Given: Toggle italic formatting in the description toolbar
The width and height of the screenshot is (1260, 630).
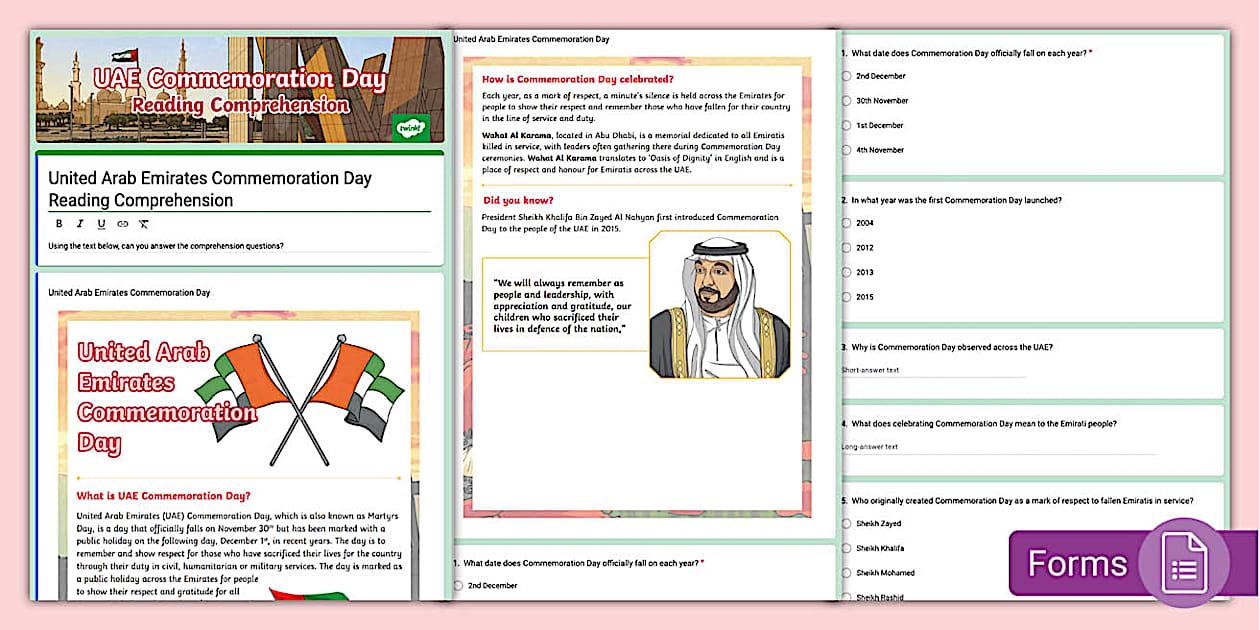Looking at the screenshot, I should pyautogui.click(x=80, y=224).
